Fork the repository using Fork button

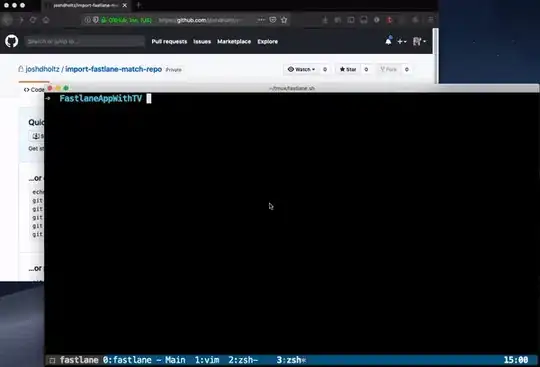pos(388,69)
